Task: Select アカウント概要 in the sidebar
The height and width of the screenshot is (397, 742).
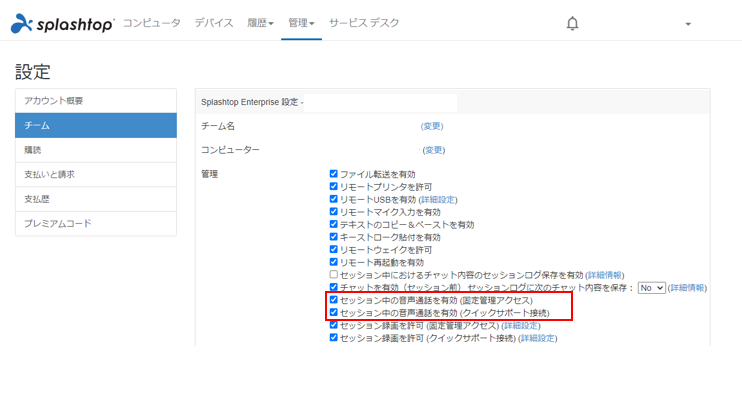Action: tap(96, 101)
